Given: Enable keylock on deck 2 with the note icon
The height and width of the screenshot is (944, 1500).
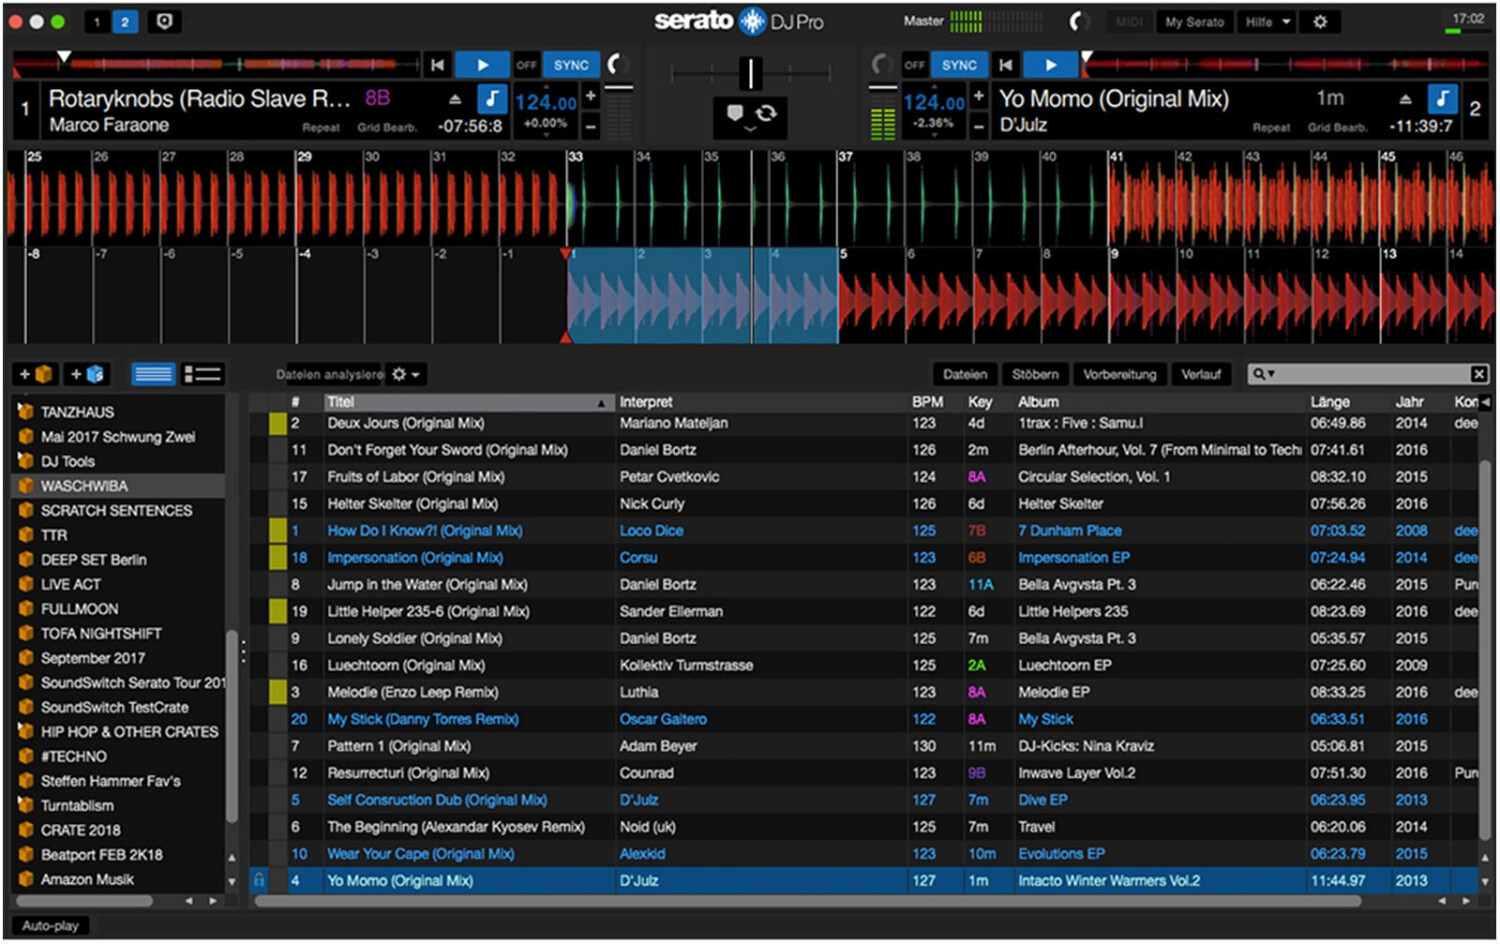Looking at the screenshot, I should [x=1441, y=100].
